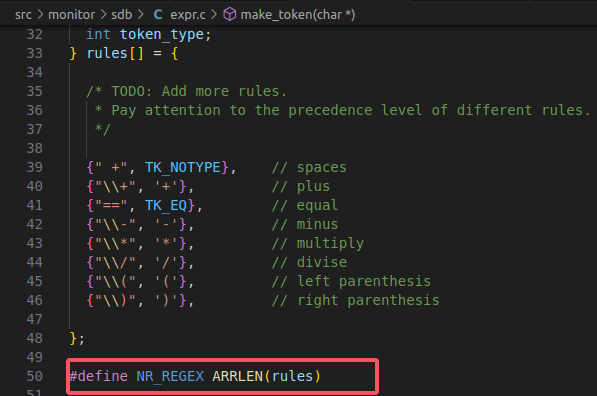This screenshot has height=396, width=597.
Task: Click the cube symbol icon before make_token
Action: [229, 15]
